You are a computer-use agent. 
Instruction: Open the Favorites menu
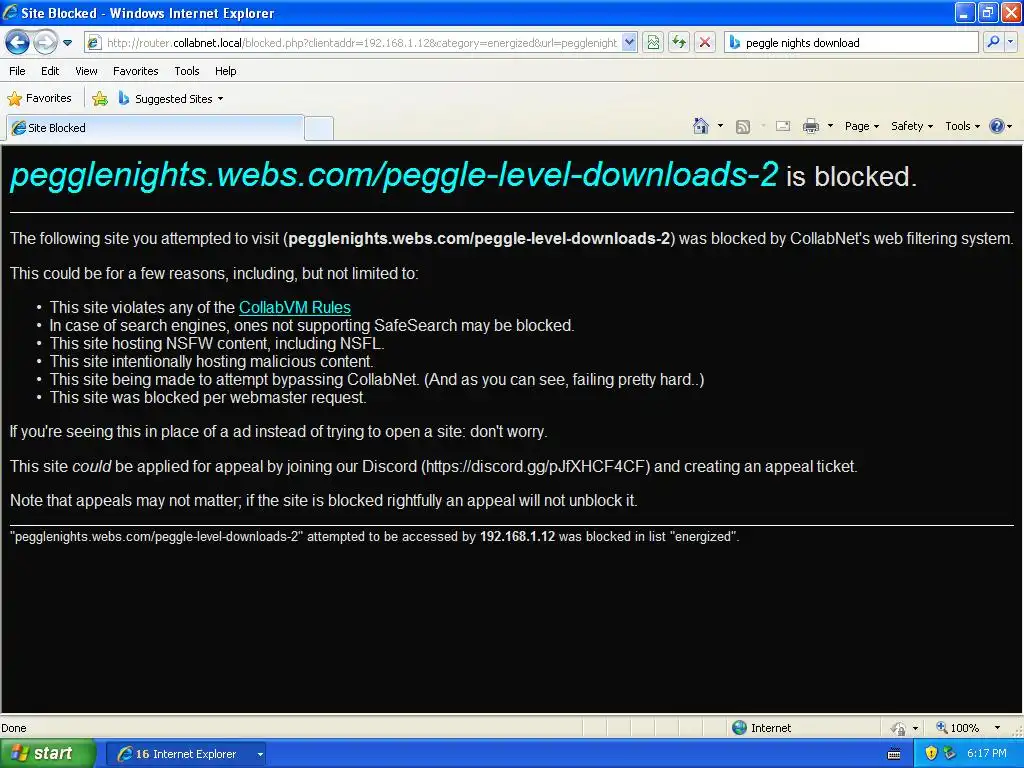[136, 71]
